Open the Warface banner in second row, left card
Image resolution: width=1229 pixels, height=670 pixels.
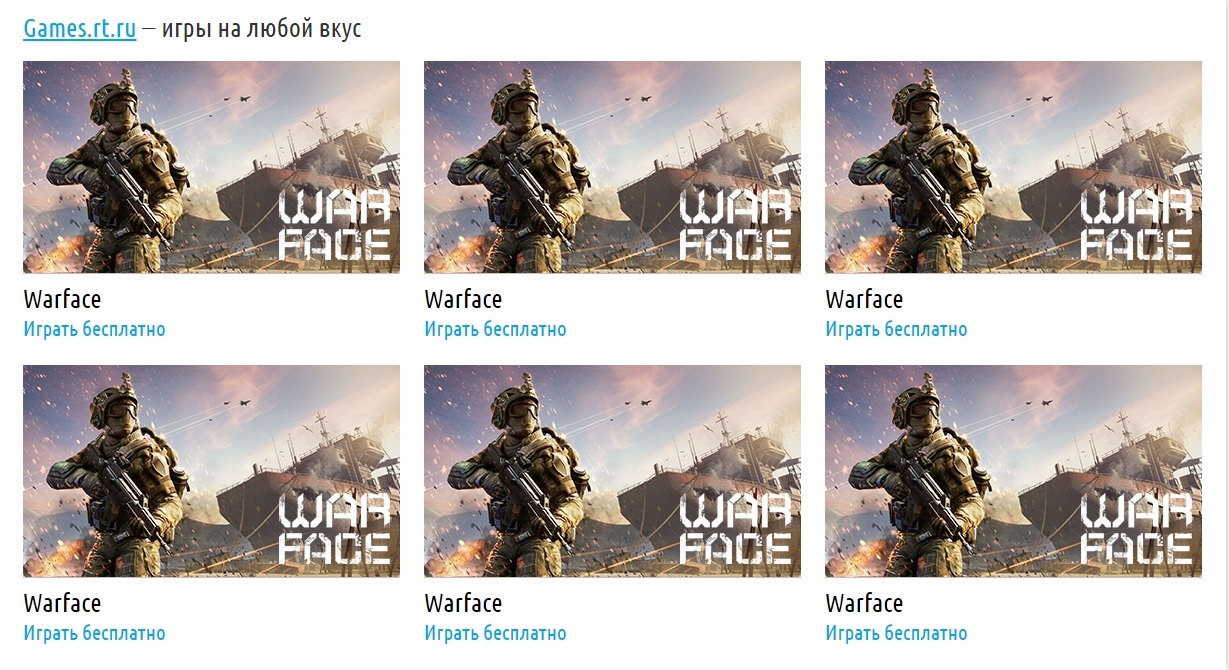click(211, 471)
